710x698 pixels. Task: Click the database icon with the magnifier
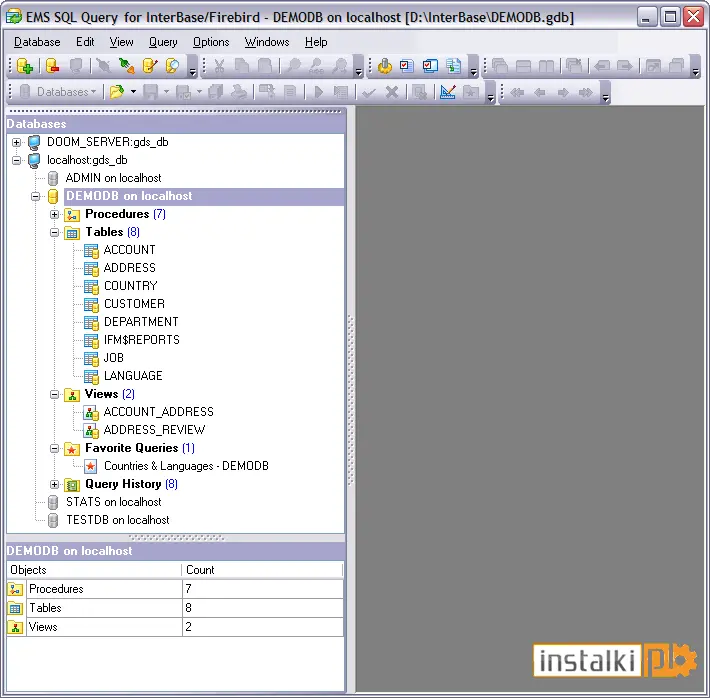click(172, 66)
